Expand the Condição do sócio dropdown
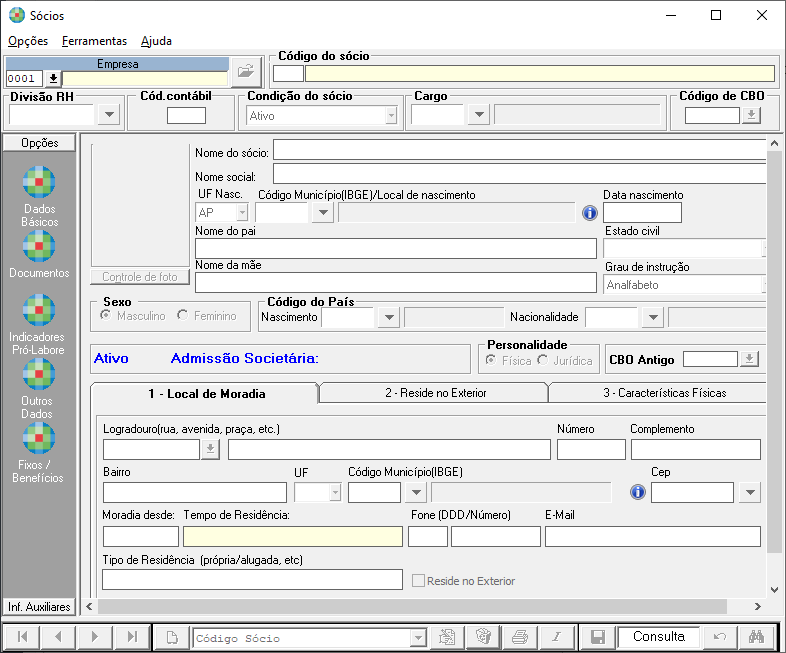786x653 pixels. coord(390,116)
